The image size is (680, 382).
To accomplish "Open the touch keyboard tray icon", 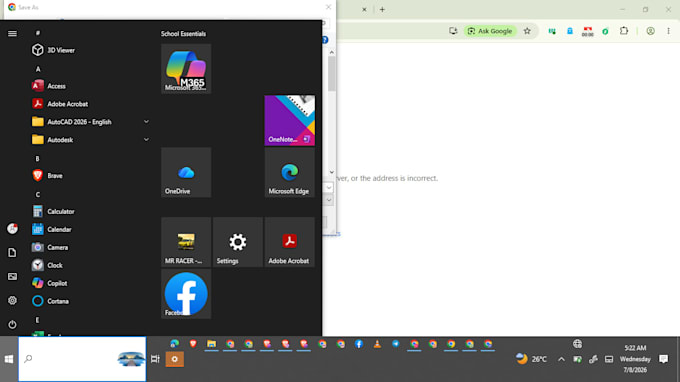I will [609, 359].
